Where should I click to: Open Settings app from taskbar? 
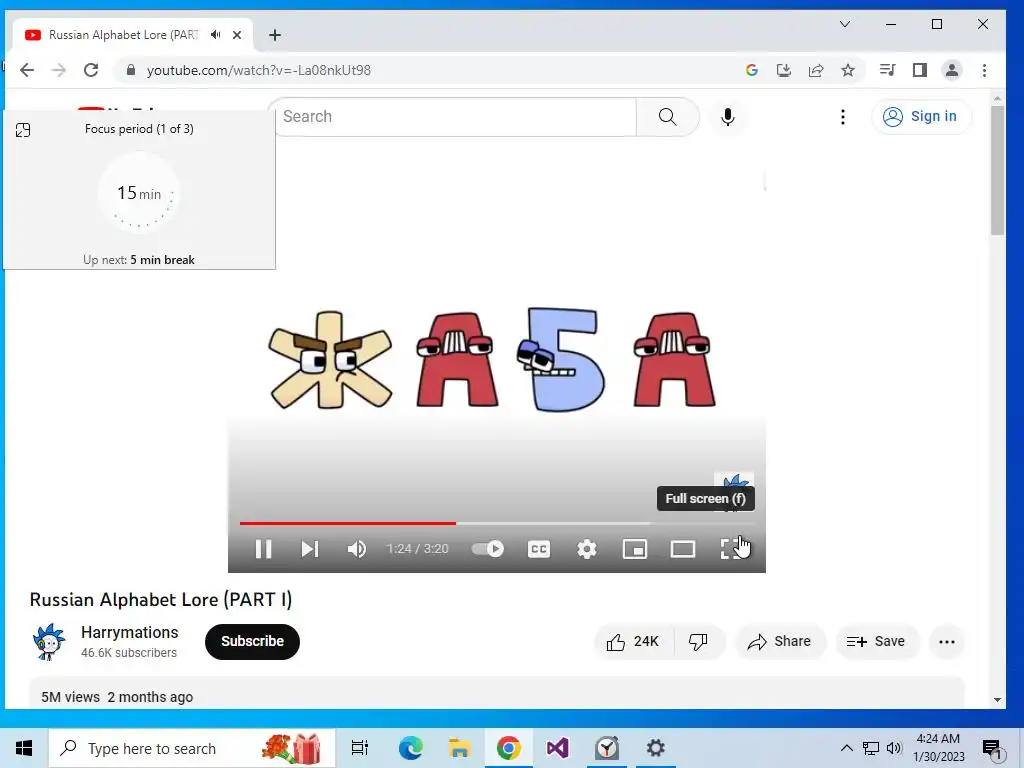pyautogui.click(x=656, y=748)
